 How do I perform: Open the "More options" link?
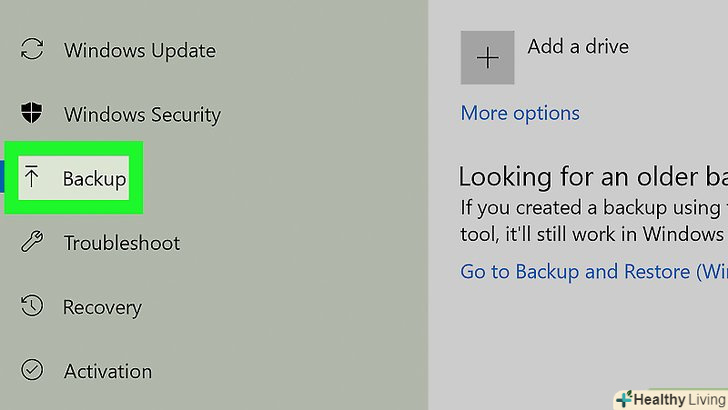pos(520,113)
